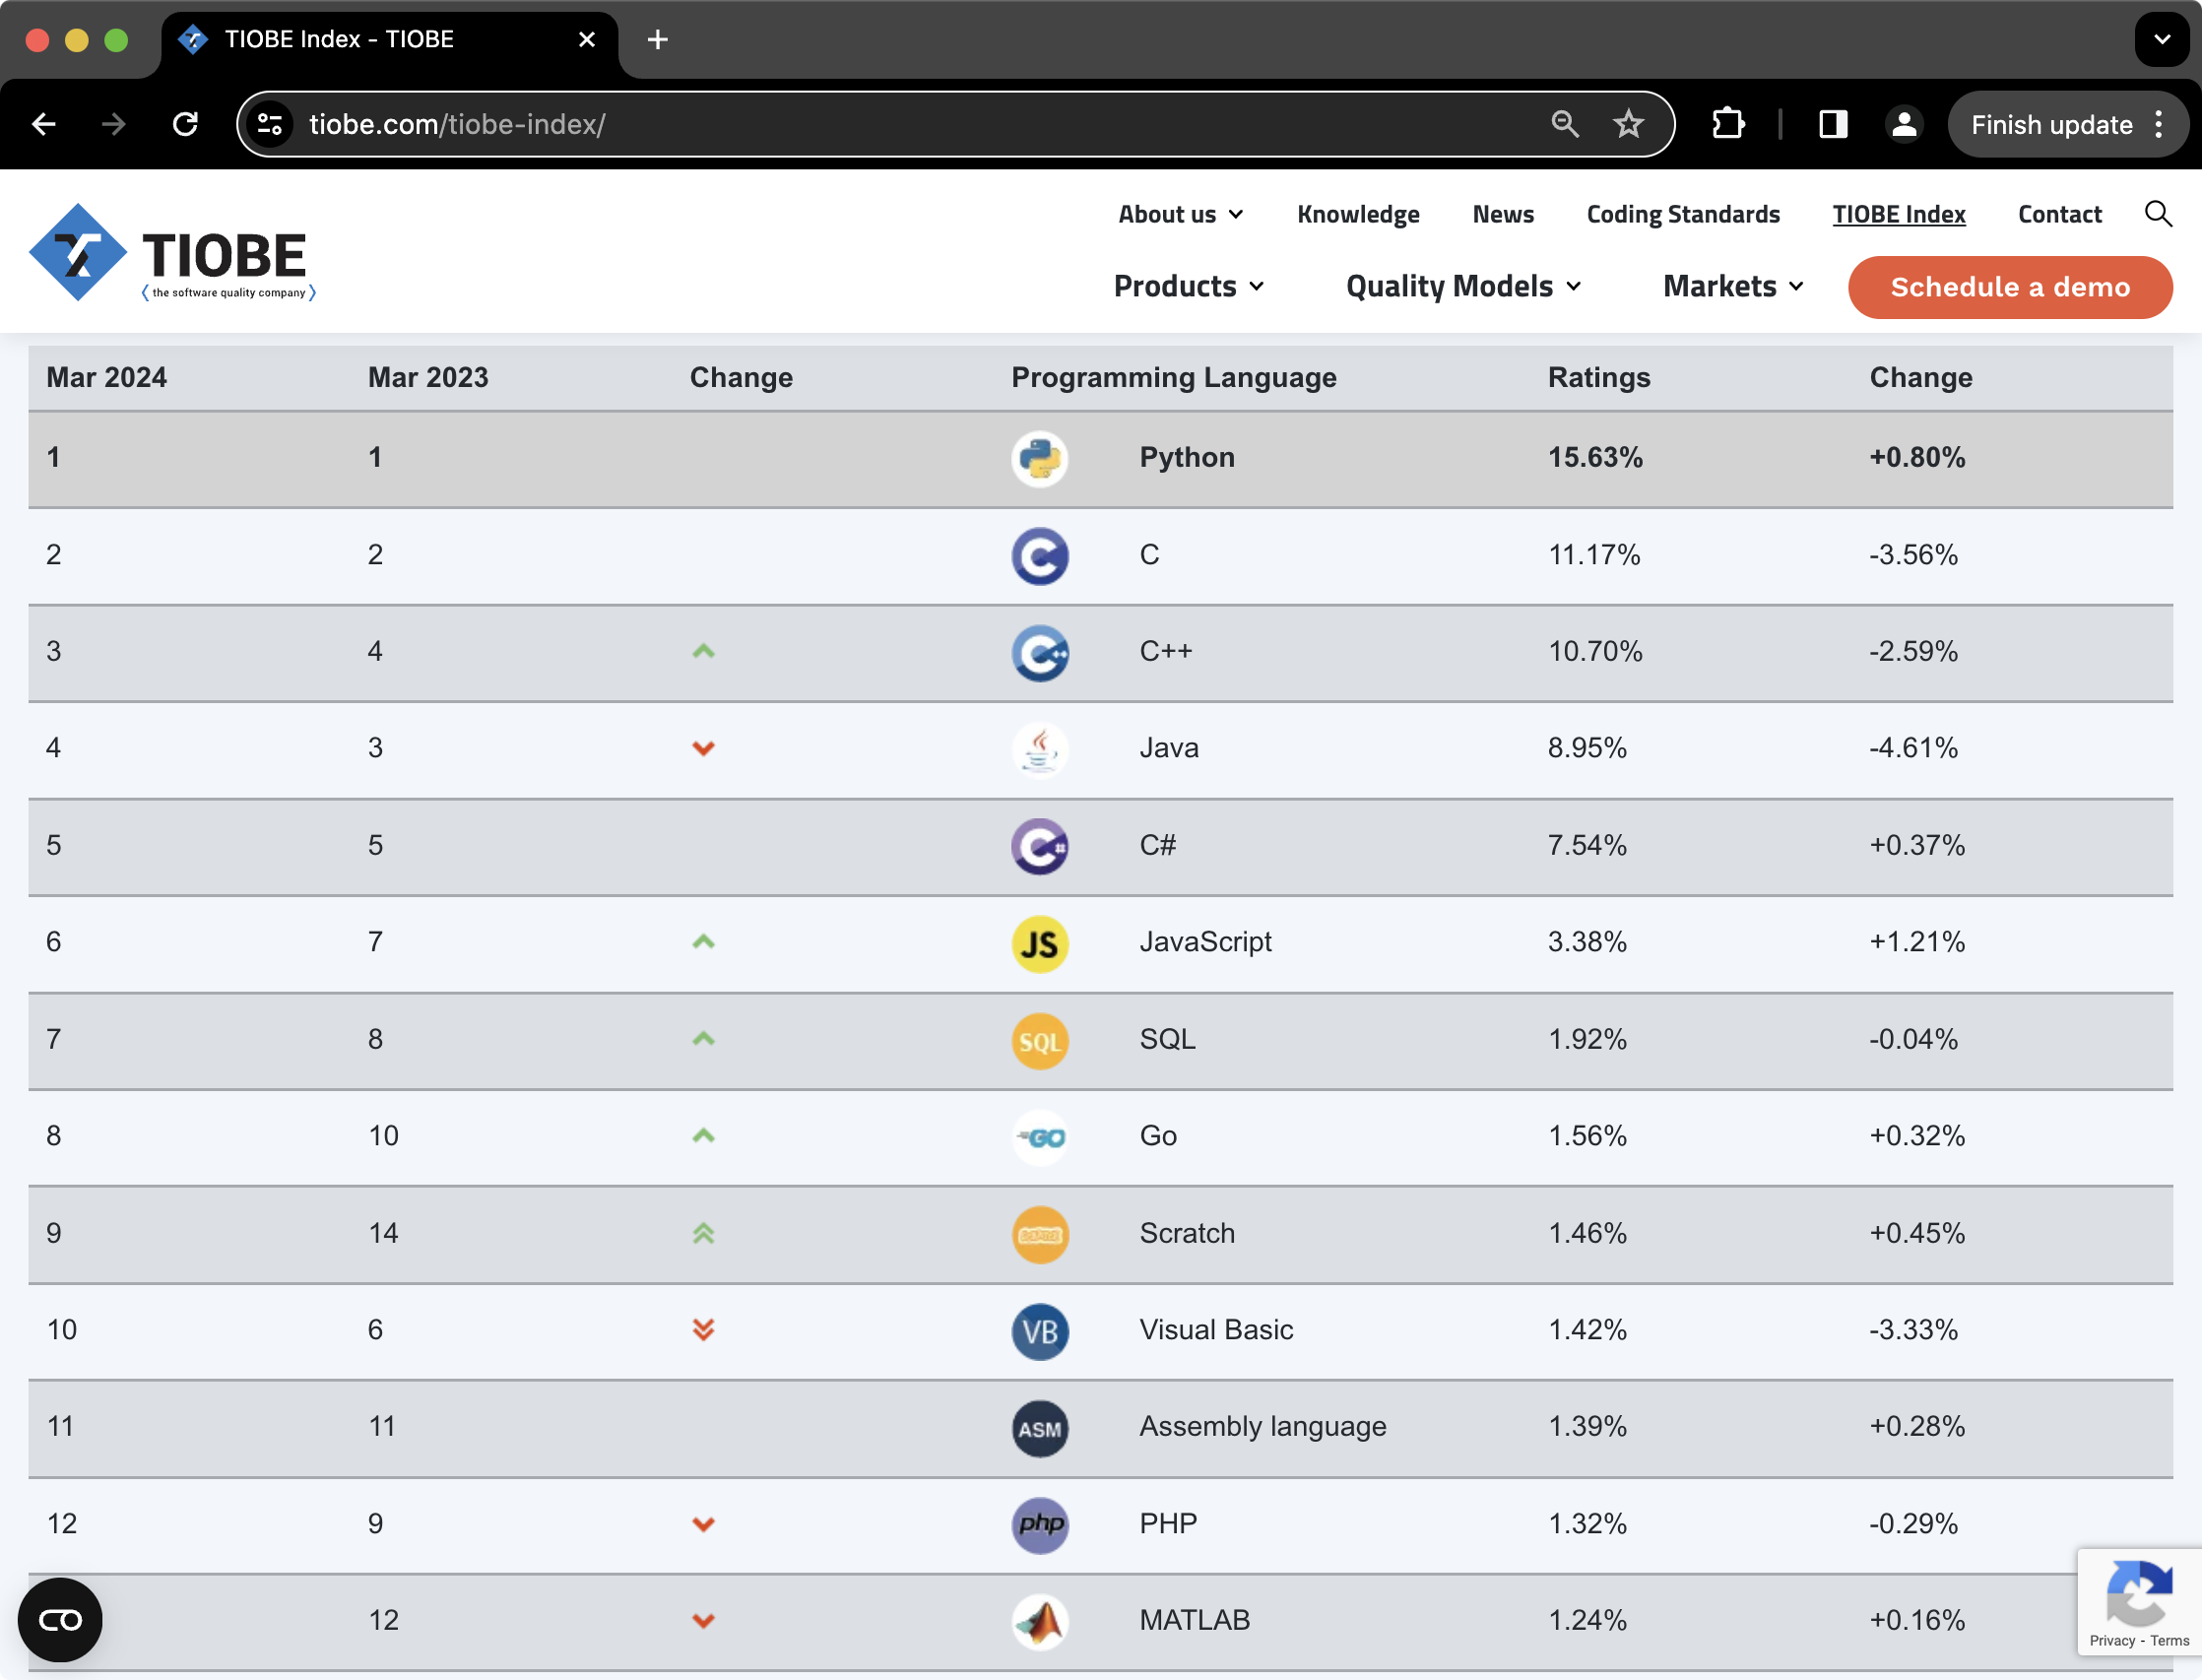Open the website search magnifier icon
Viewport: 2202px width, 1680px height.
click(x=2158, y=214)
